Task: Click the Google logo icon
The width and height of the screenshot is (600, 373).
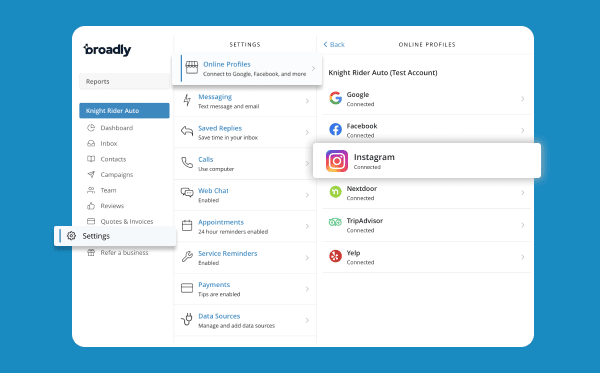Action: pos(335,98)
